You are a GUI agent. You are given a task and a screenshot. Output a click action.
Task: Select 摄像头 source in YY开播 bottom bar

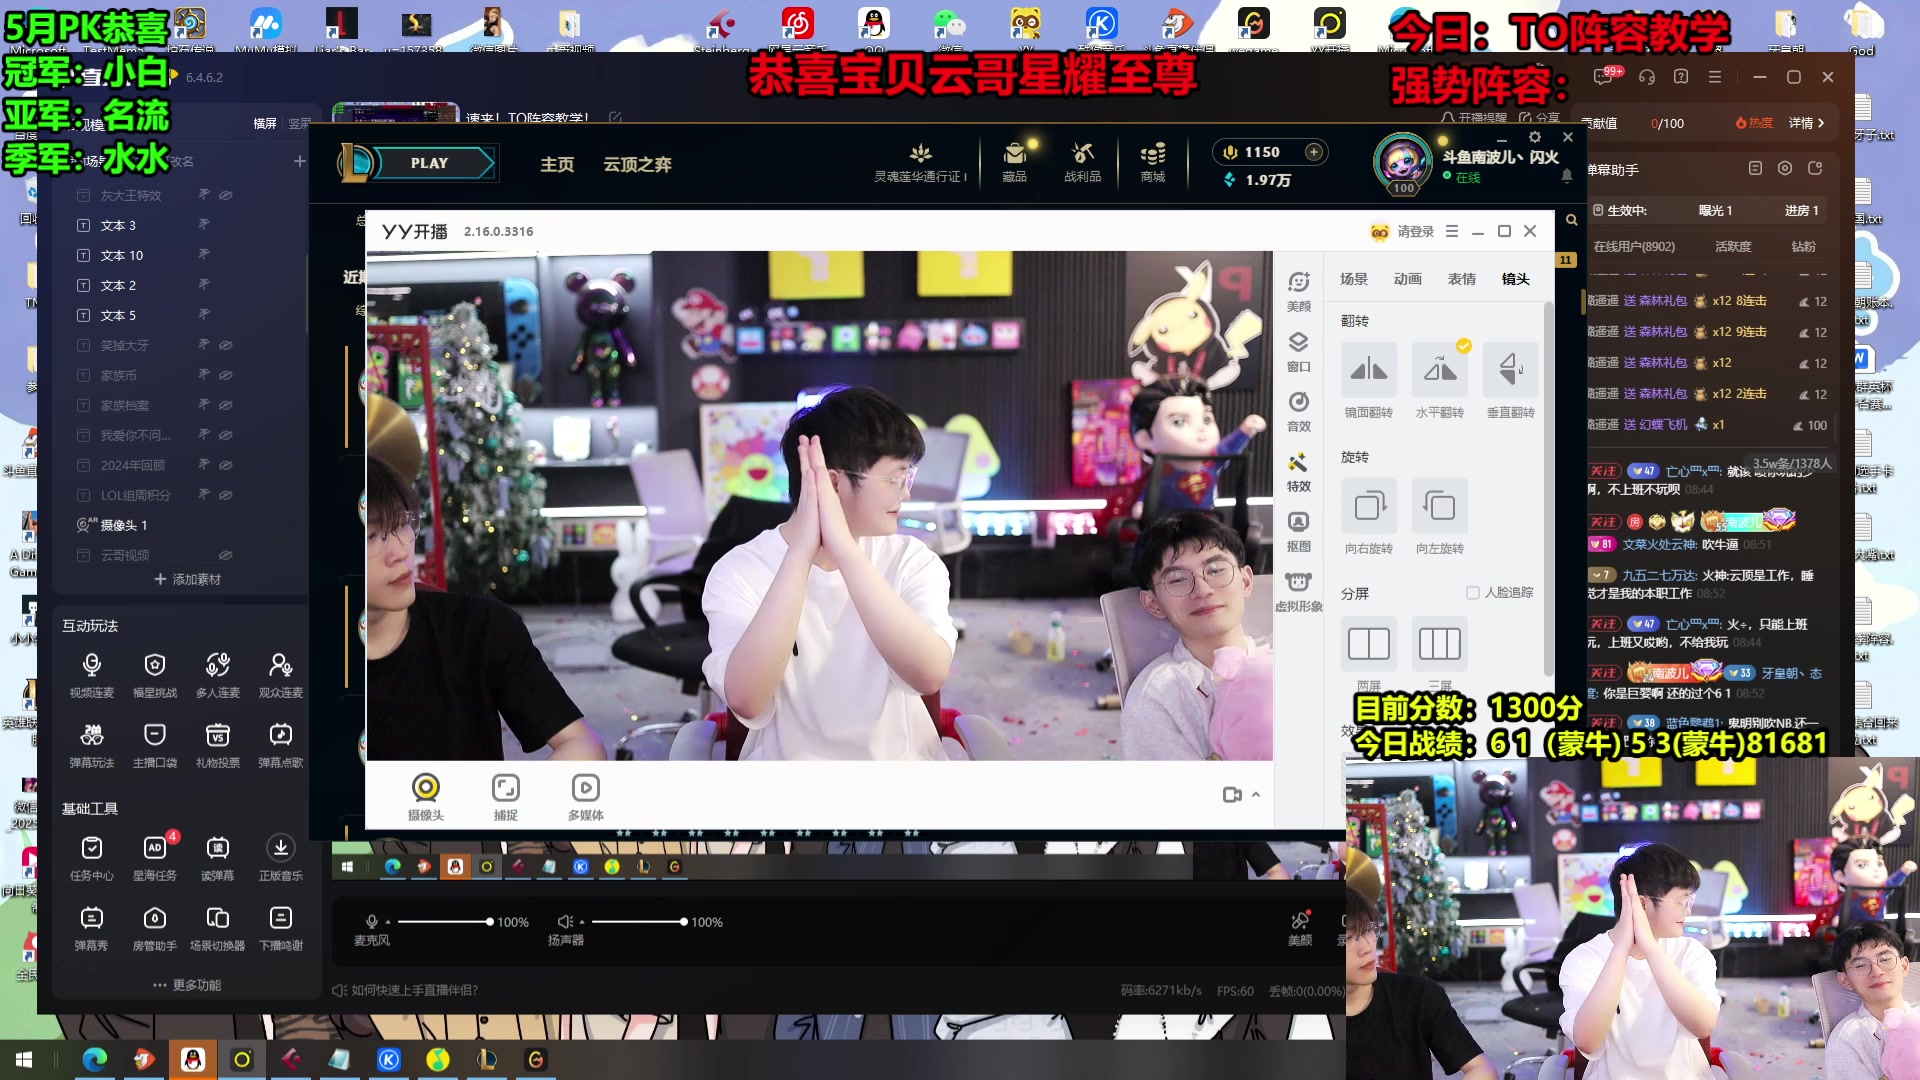click(425, 797)
